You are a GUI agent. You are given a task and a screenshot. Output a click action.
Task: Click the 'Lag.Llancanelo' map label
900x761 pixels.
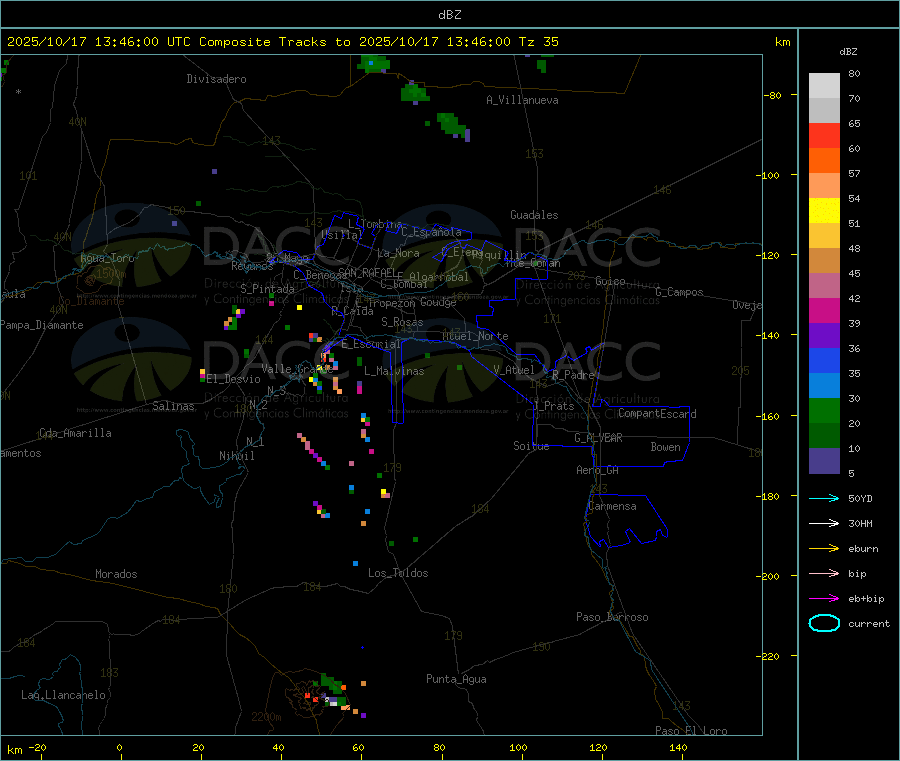pyautogui.click(x=63, y=695)
